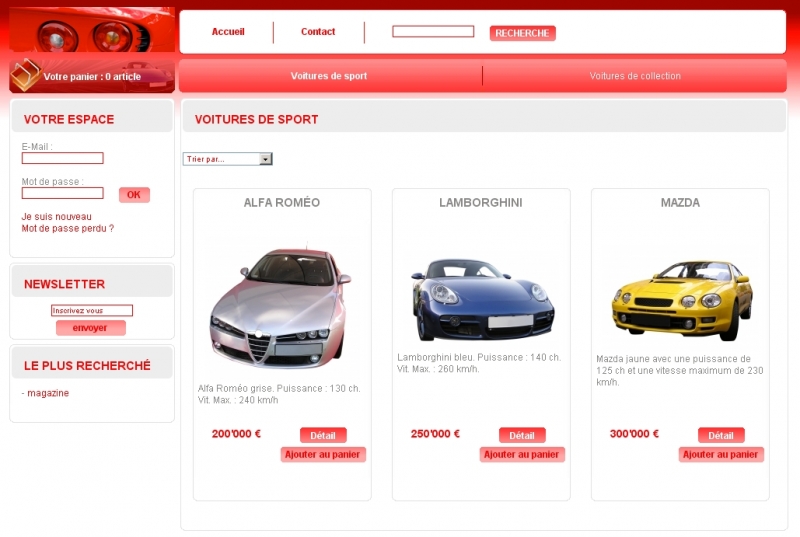Click the Lamborghini bleu description text
800x537 pixels.
[x=479, y=363]
